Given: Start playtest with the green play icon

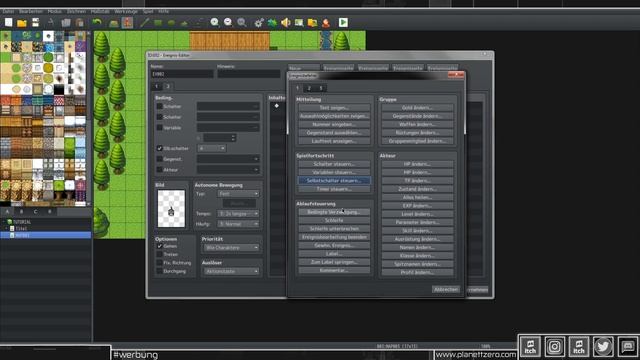Looking at the screenshot, I should 343,22.
